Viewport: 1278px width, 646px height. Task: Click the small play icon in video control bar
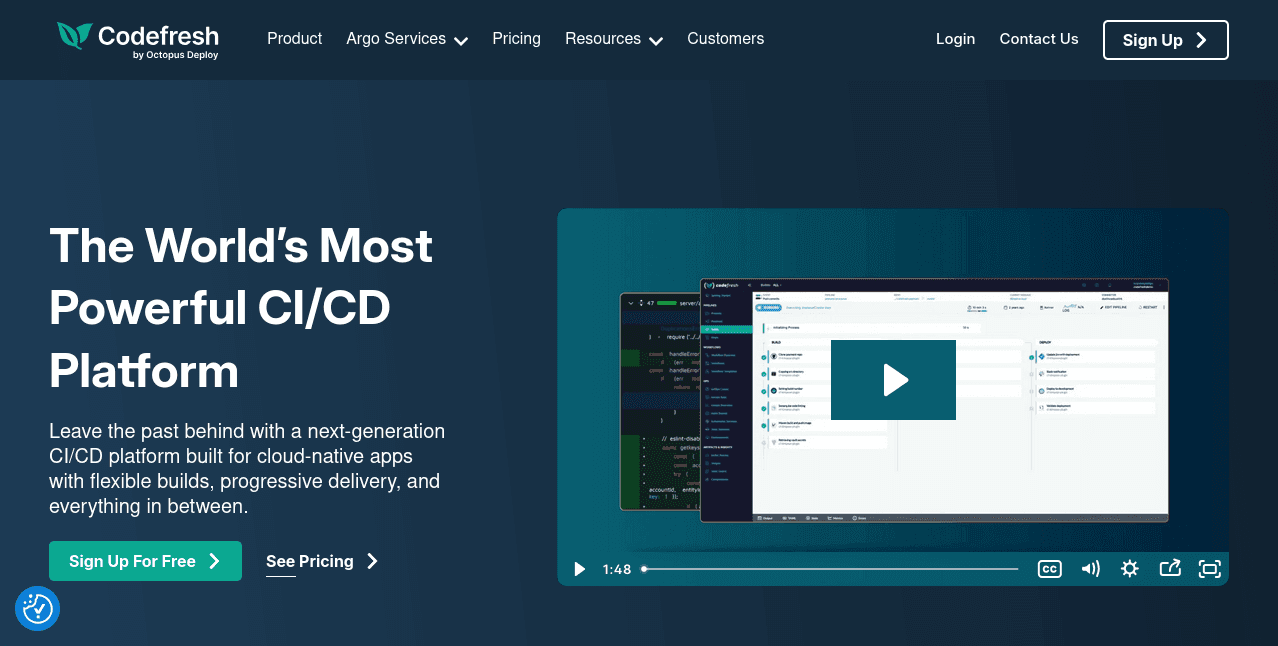[579, 569]
